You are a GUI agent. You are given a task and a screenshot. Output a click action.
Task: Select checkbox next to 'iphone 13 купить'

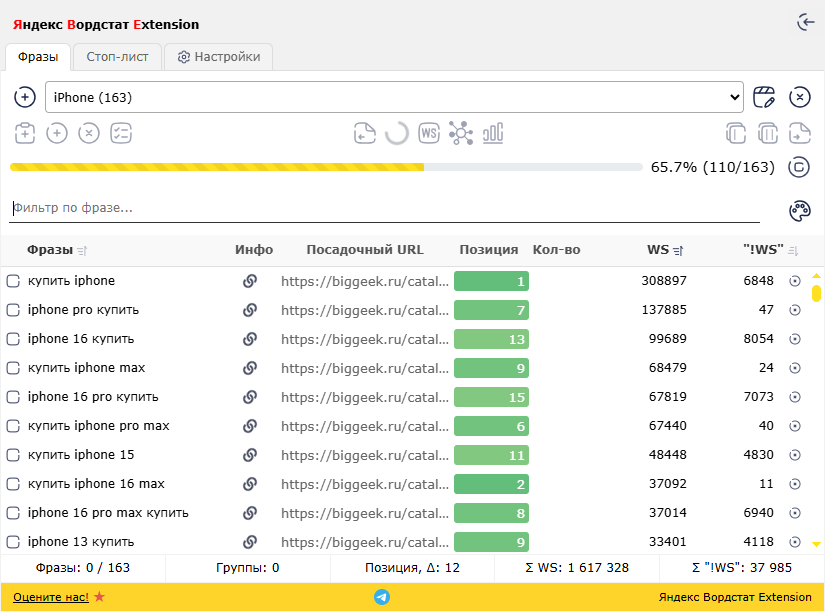tap(13, 541)
